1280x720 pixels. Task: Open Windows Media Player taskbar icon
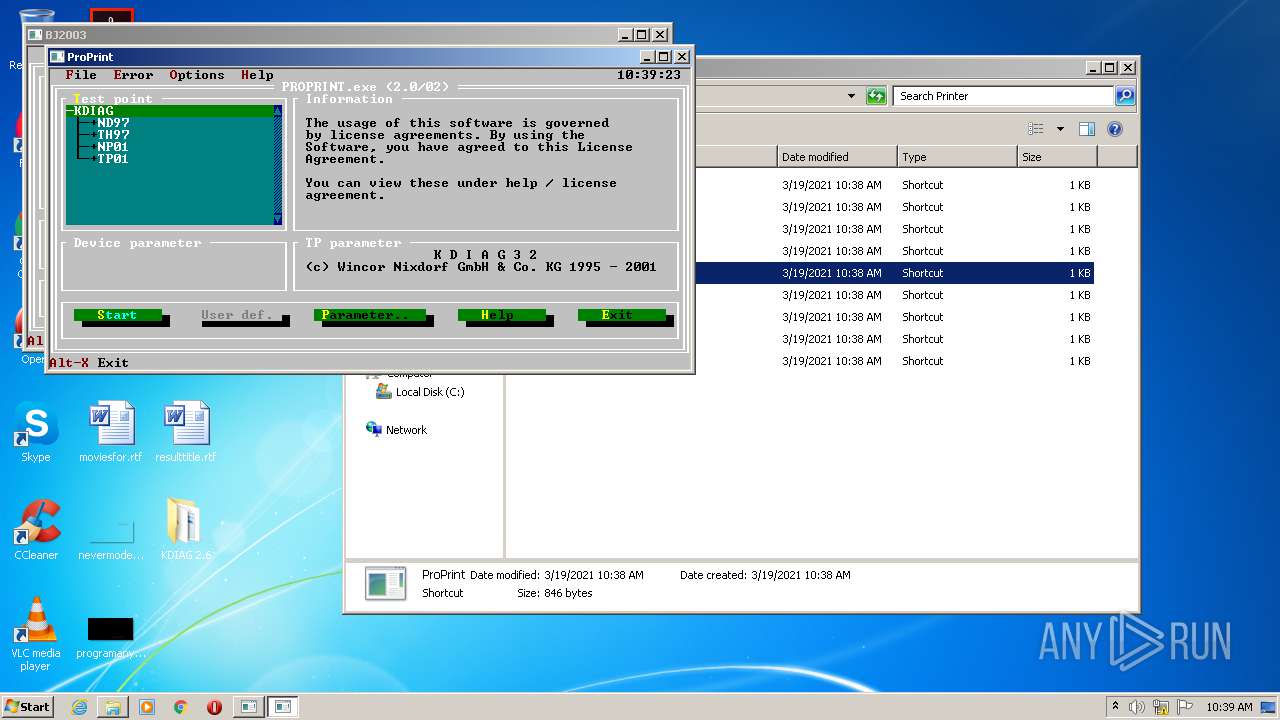(x=147, y=707)
